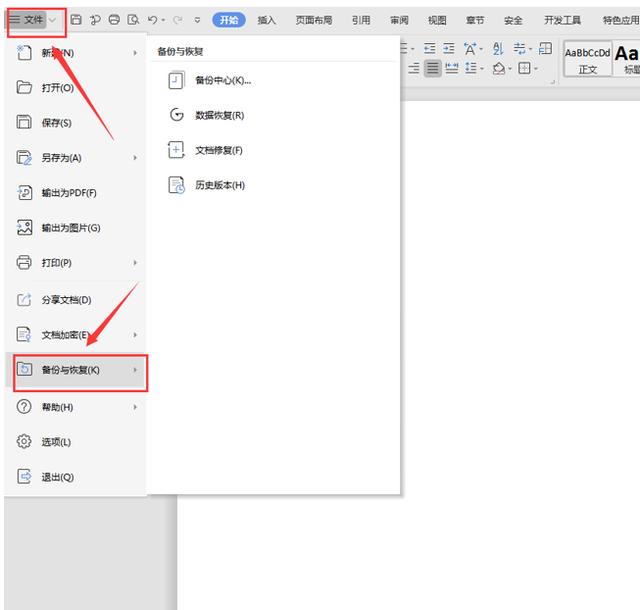The width and height of the screenshot is (640, 610).
Task: Open the line spacing dropdown arrow
Action: (482, 69)
